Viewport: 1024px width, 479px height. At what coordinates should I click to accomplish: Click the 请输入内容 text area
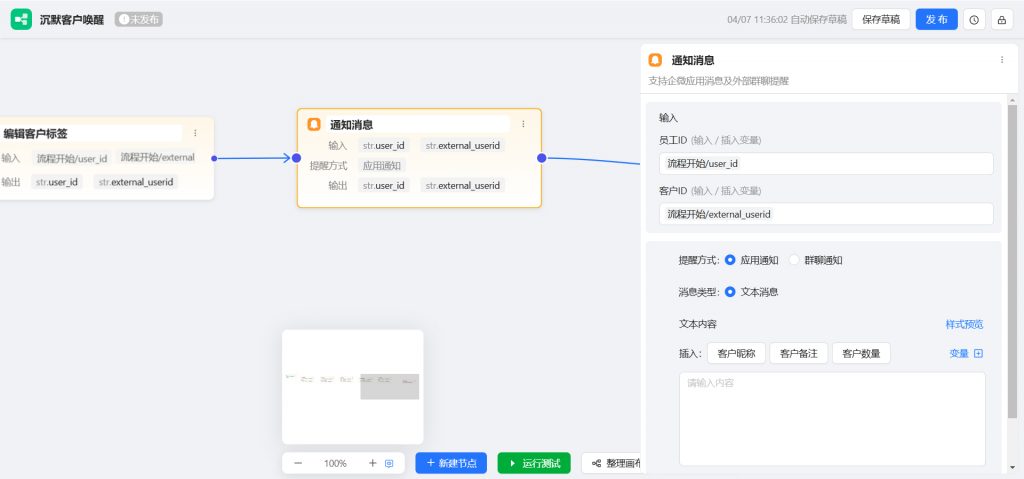pos(832,419)
